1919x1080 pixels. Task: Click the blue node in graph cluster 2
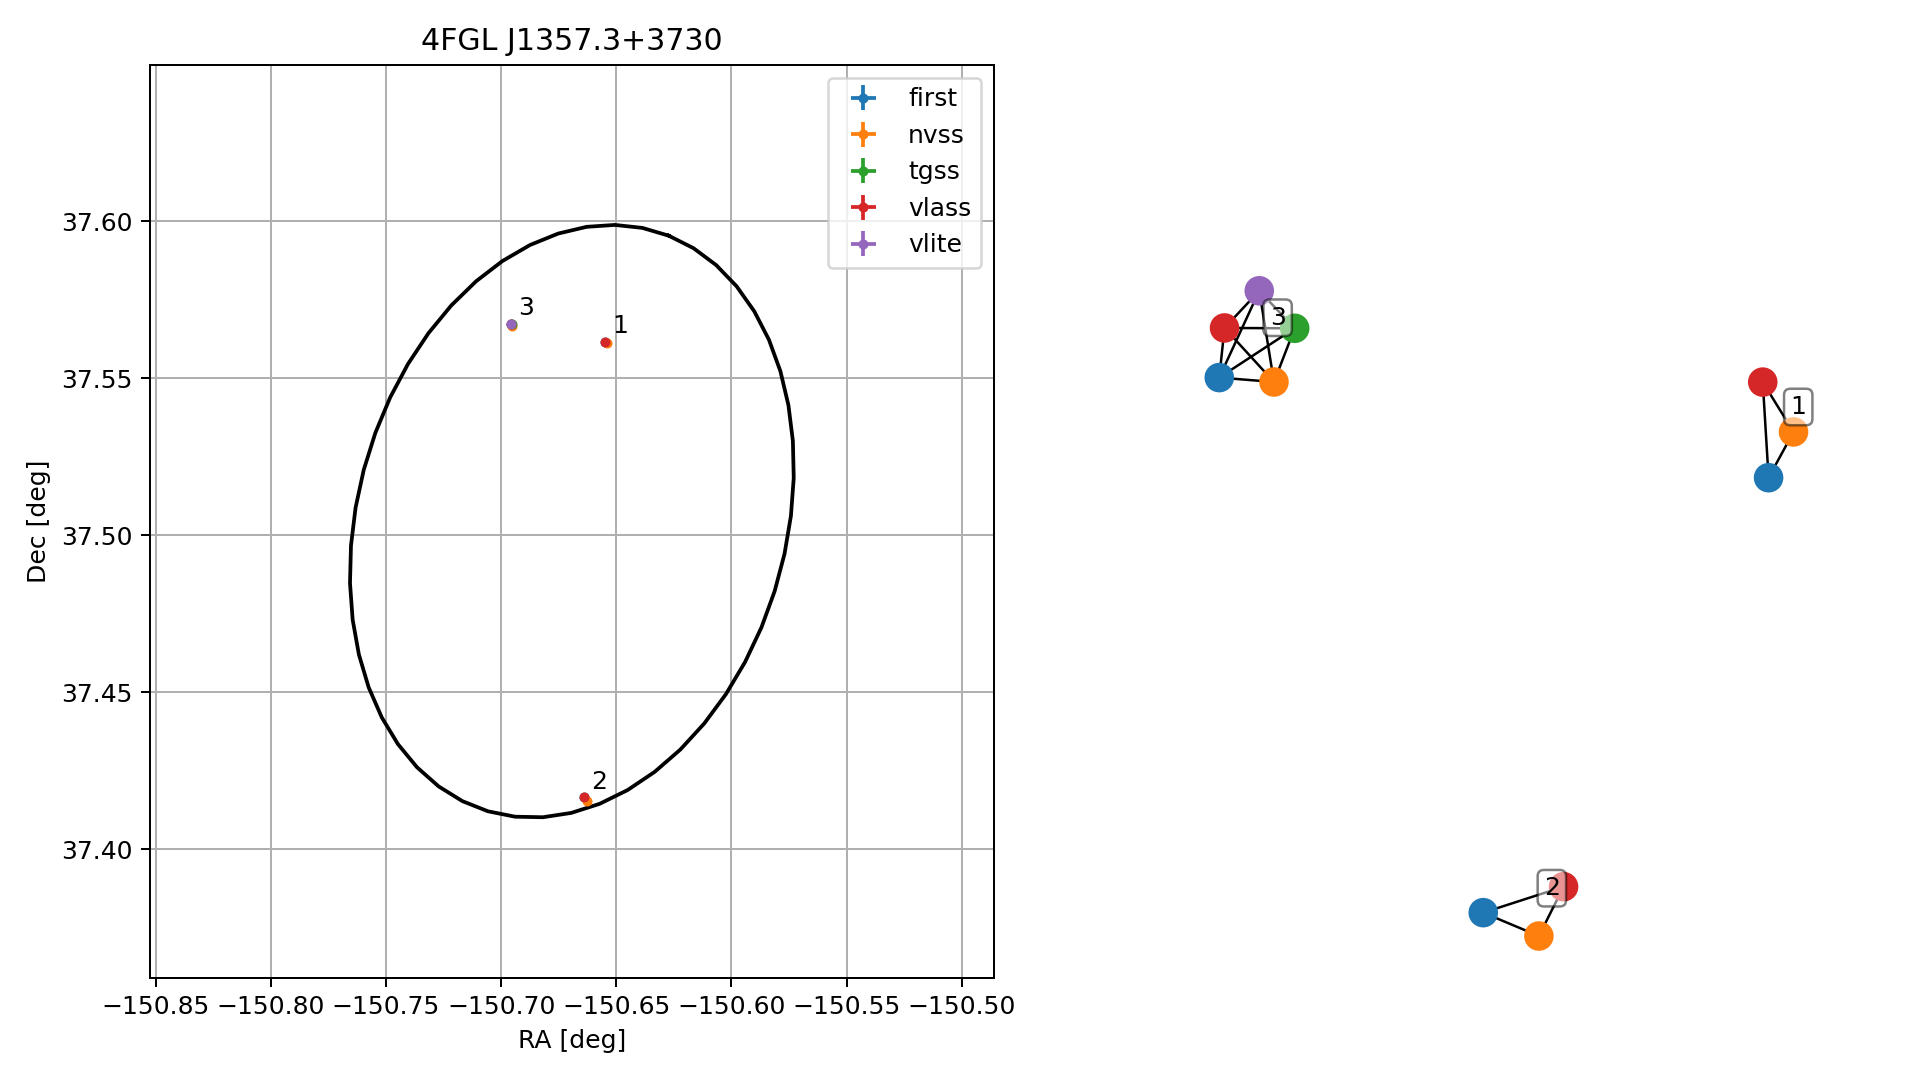(x=1483, y=912)
